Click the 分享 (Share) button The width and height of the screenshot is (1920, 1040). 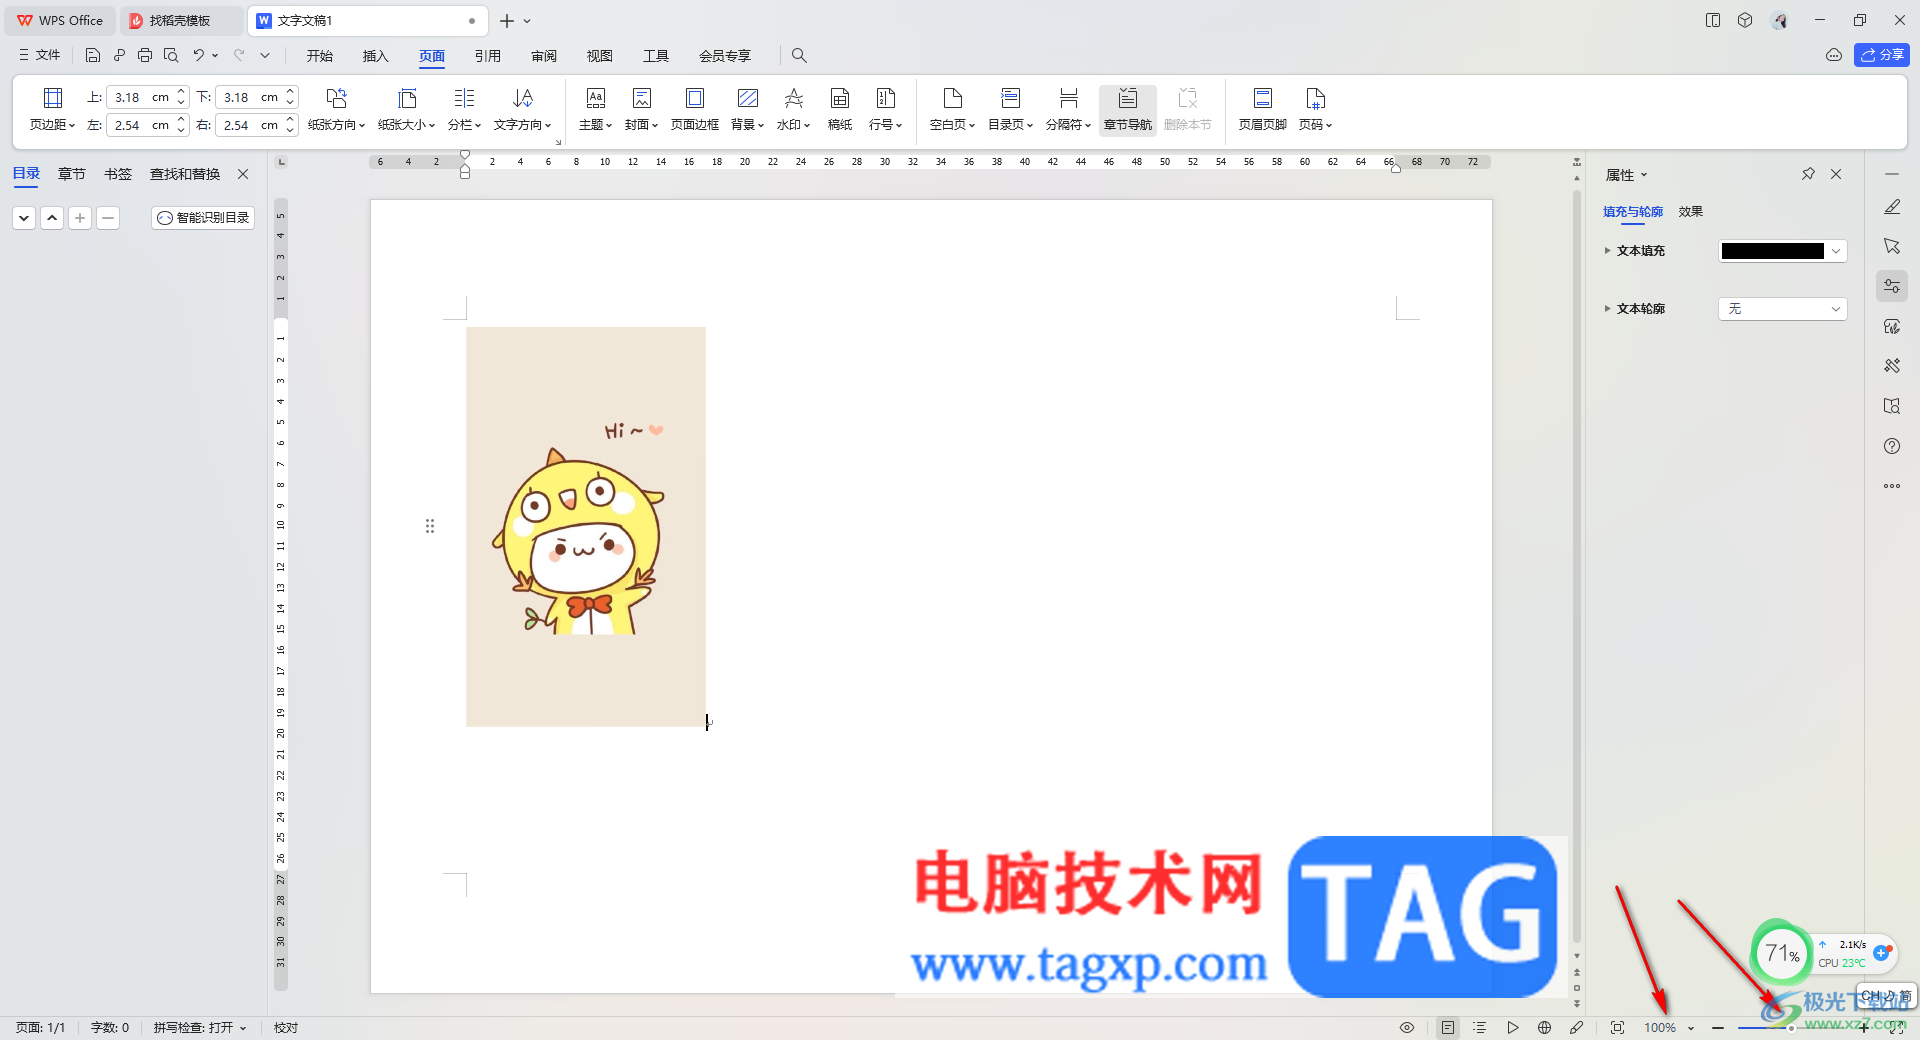[x=1882, y=55]
